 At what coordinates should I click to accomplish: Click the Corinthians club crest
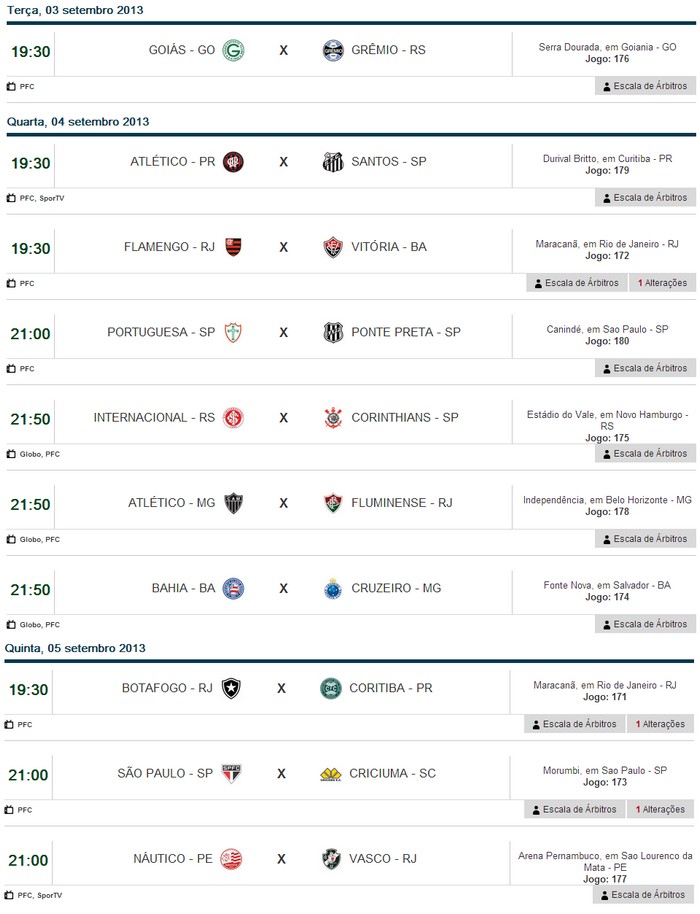[333, 418]
